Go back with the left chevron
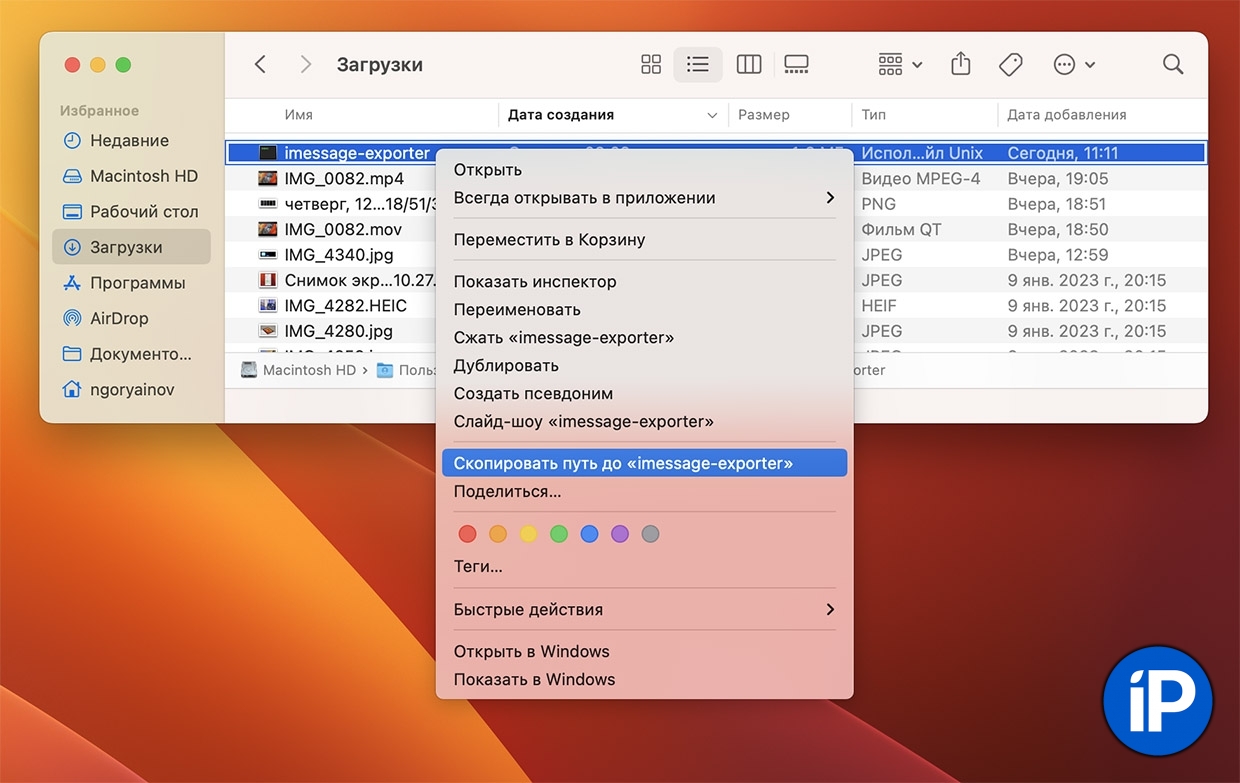Viewport: 1240px width, 783px height. click(260, 65)
